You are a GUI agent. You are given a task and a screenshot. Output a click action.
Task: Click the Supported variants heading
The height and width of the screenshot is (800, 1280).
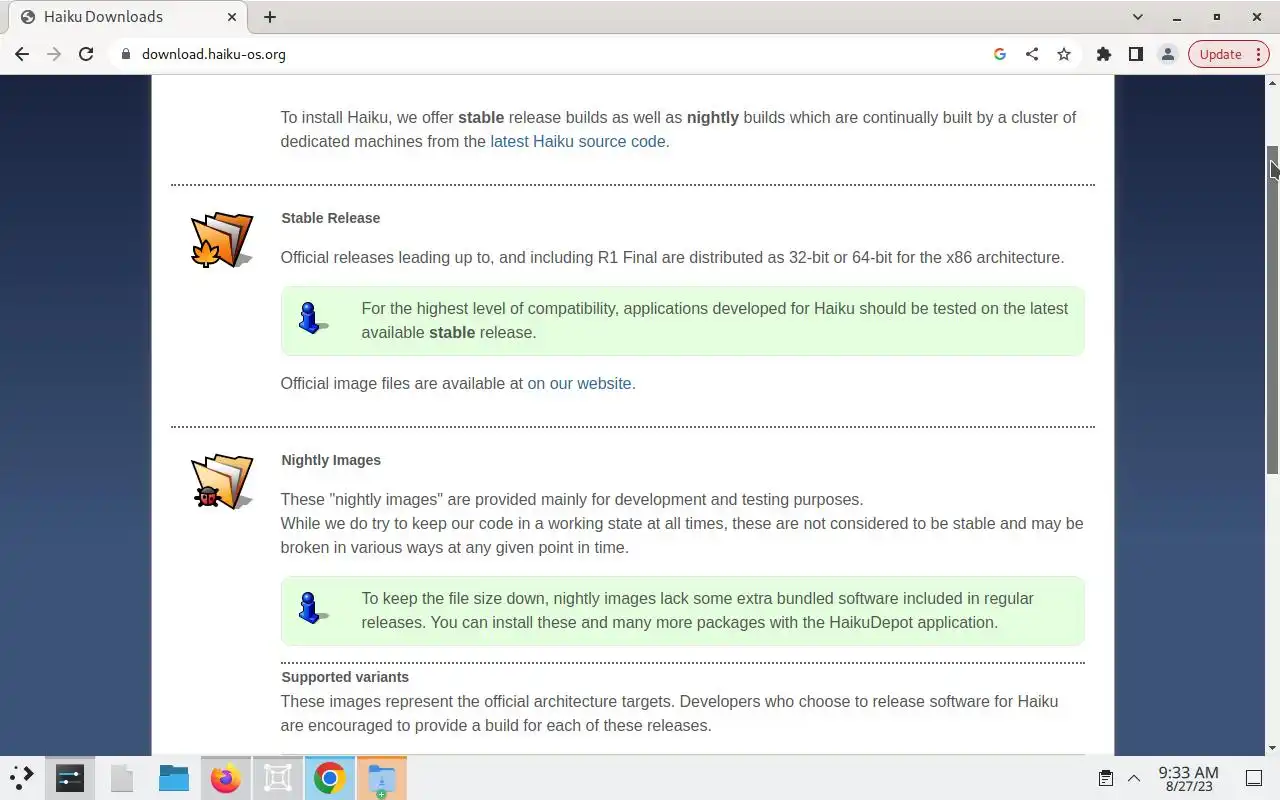pos(345,677)
